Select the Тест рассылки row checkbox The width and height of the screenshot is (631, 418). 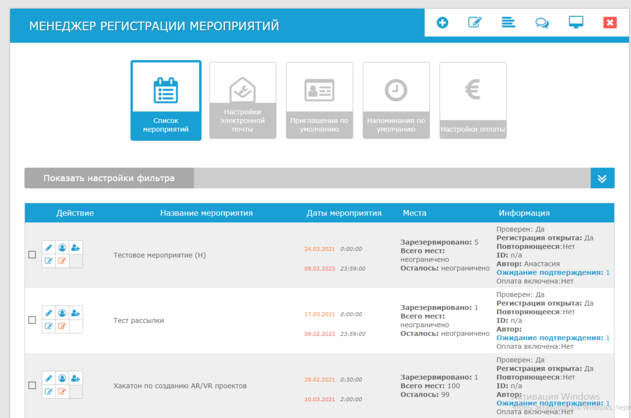click(32, 320)
